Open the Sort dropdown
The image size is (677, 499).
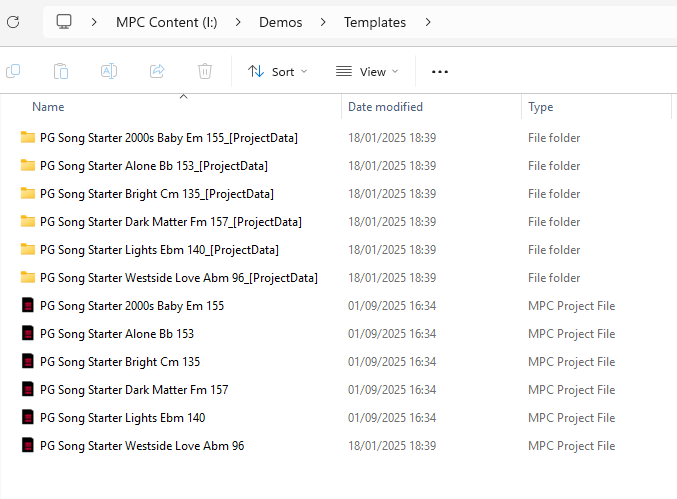(278, 72)
